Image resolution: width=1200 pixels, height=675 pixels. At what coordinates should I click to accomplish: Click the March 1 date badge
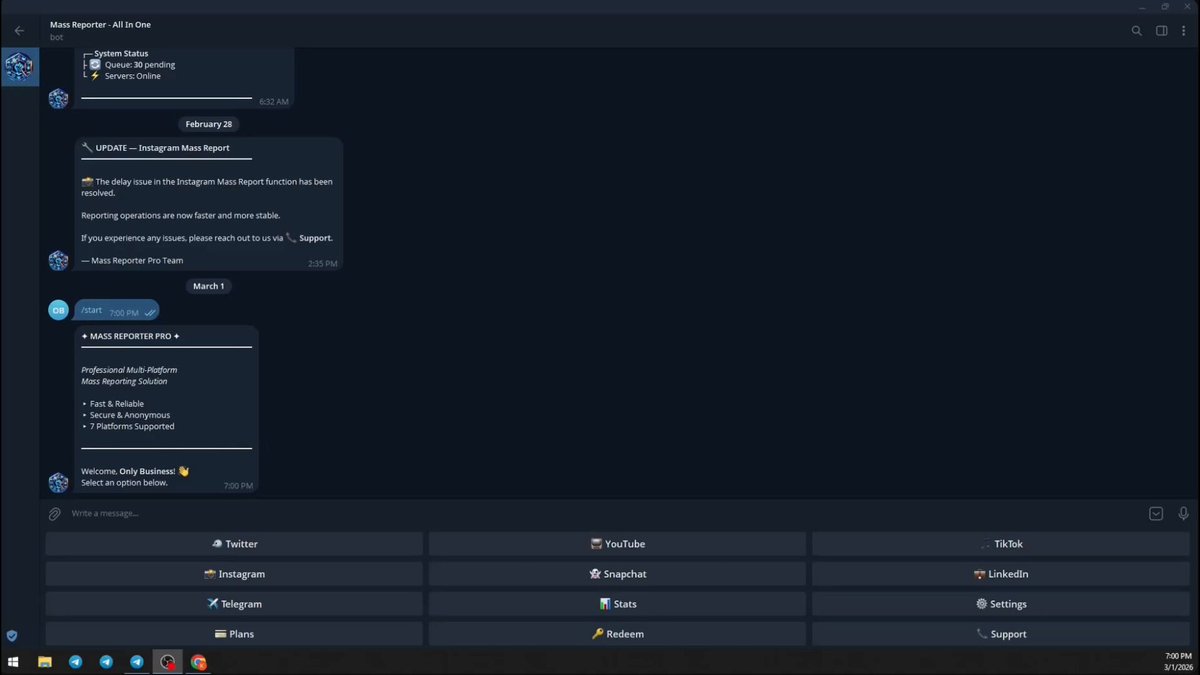(209, 286)
